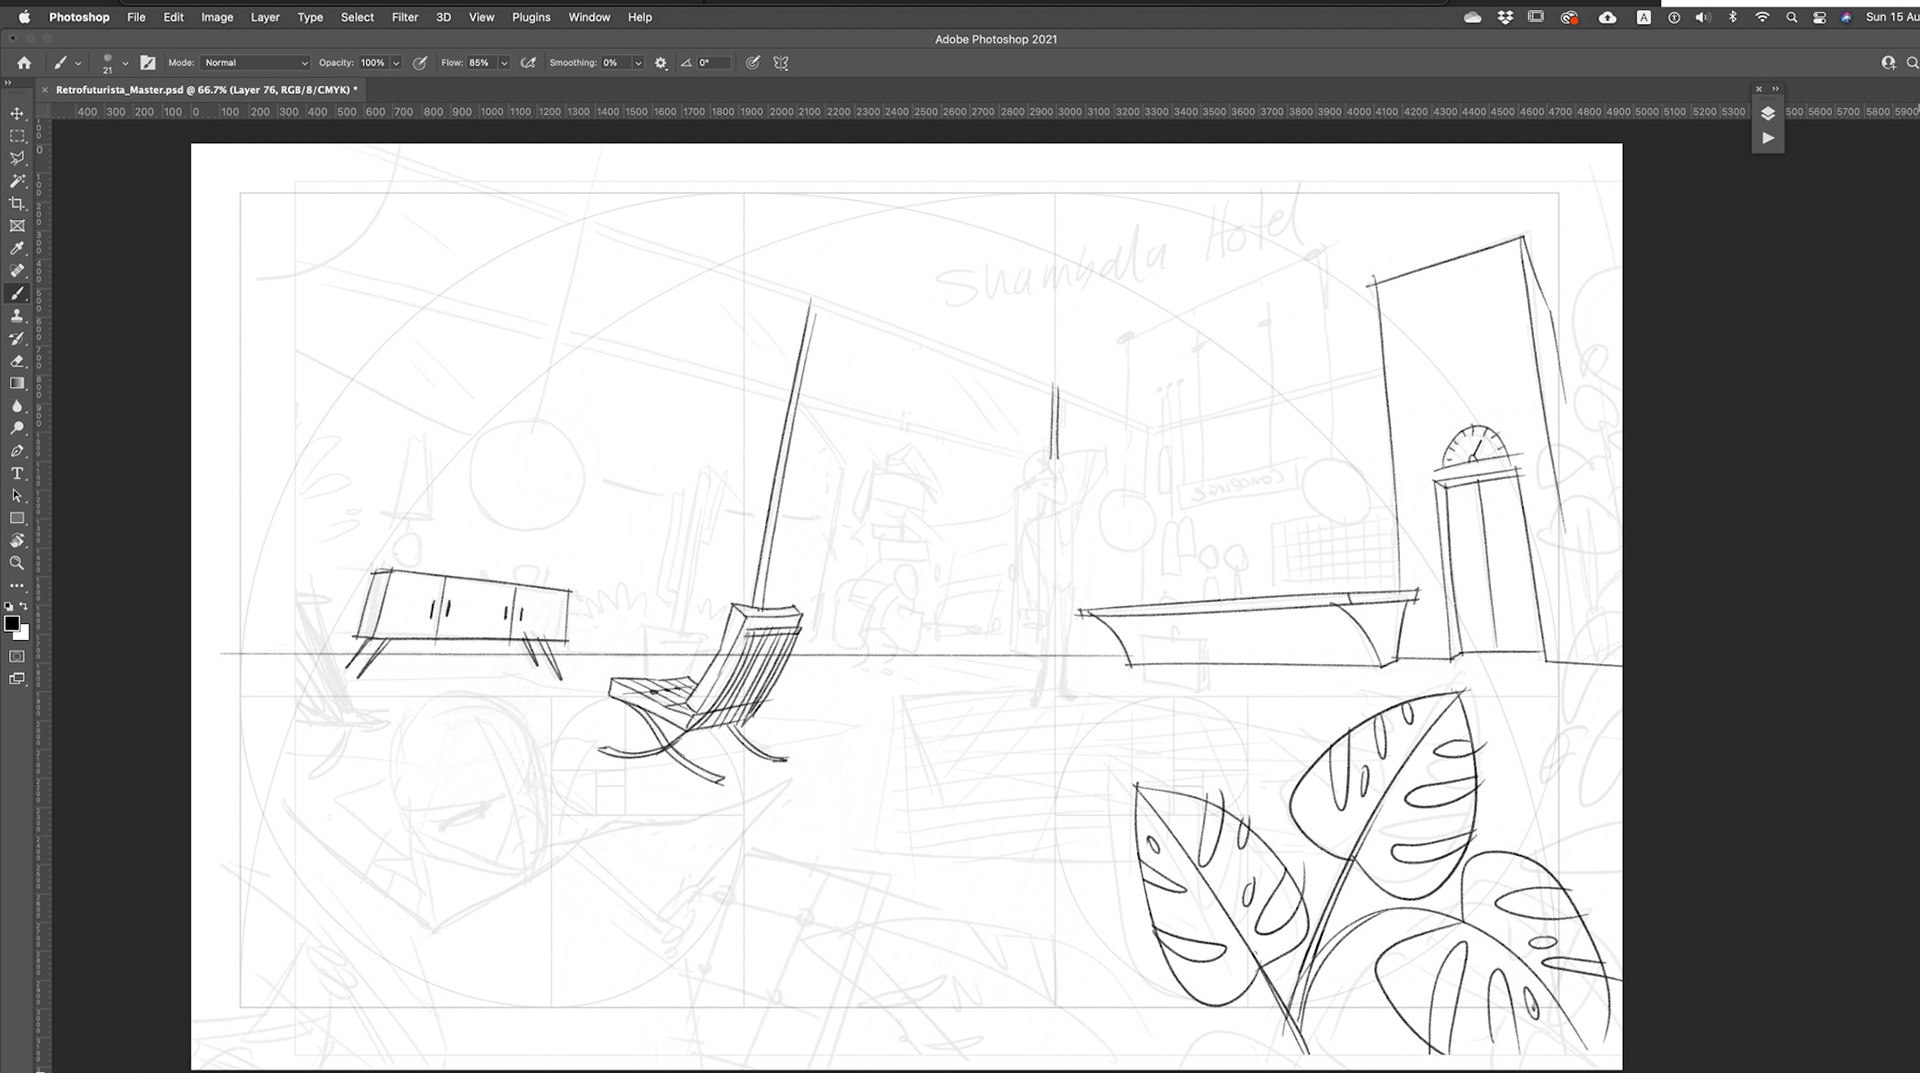Screen dimensions: 1920x1073
Task: Choose the Eyedropper tool
Action: tap(17, 248)
